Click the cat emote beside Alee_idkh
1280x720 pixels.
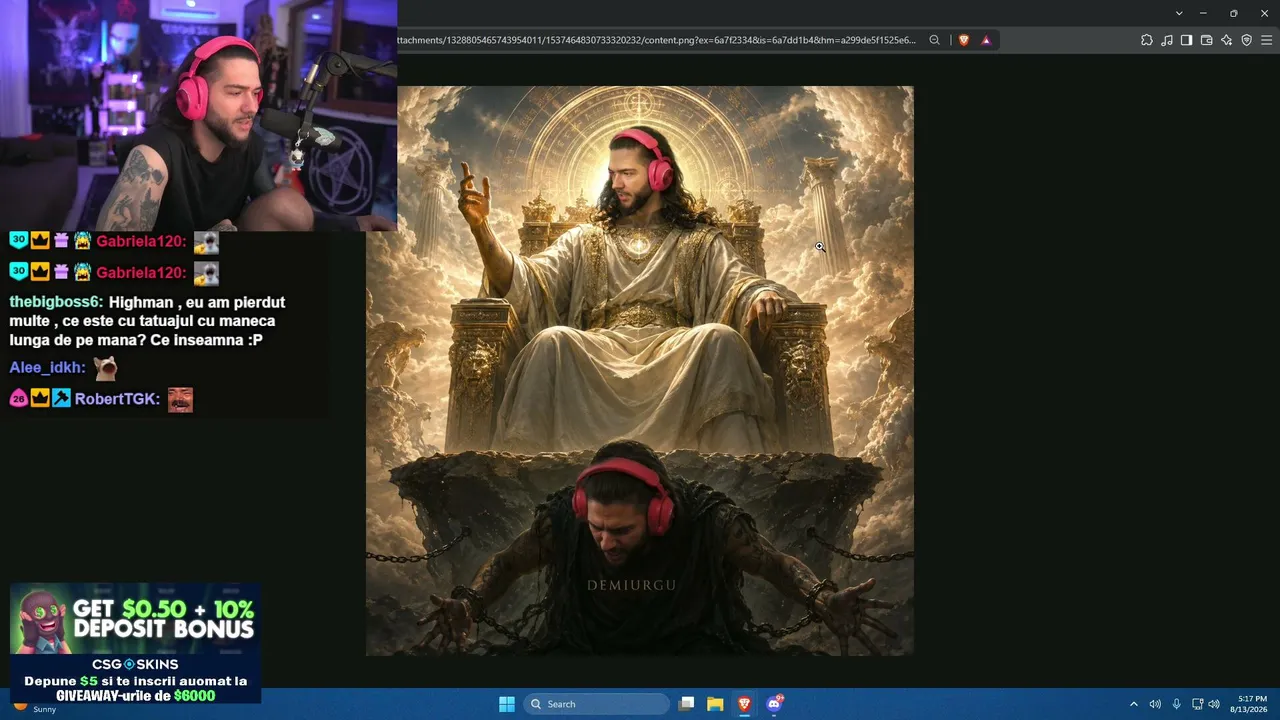pyautogui.click(x=105, y=368)
